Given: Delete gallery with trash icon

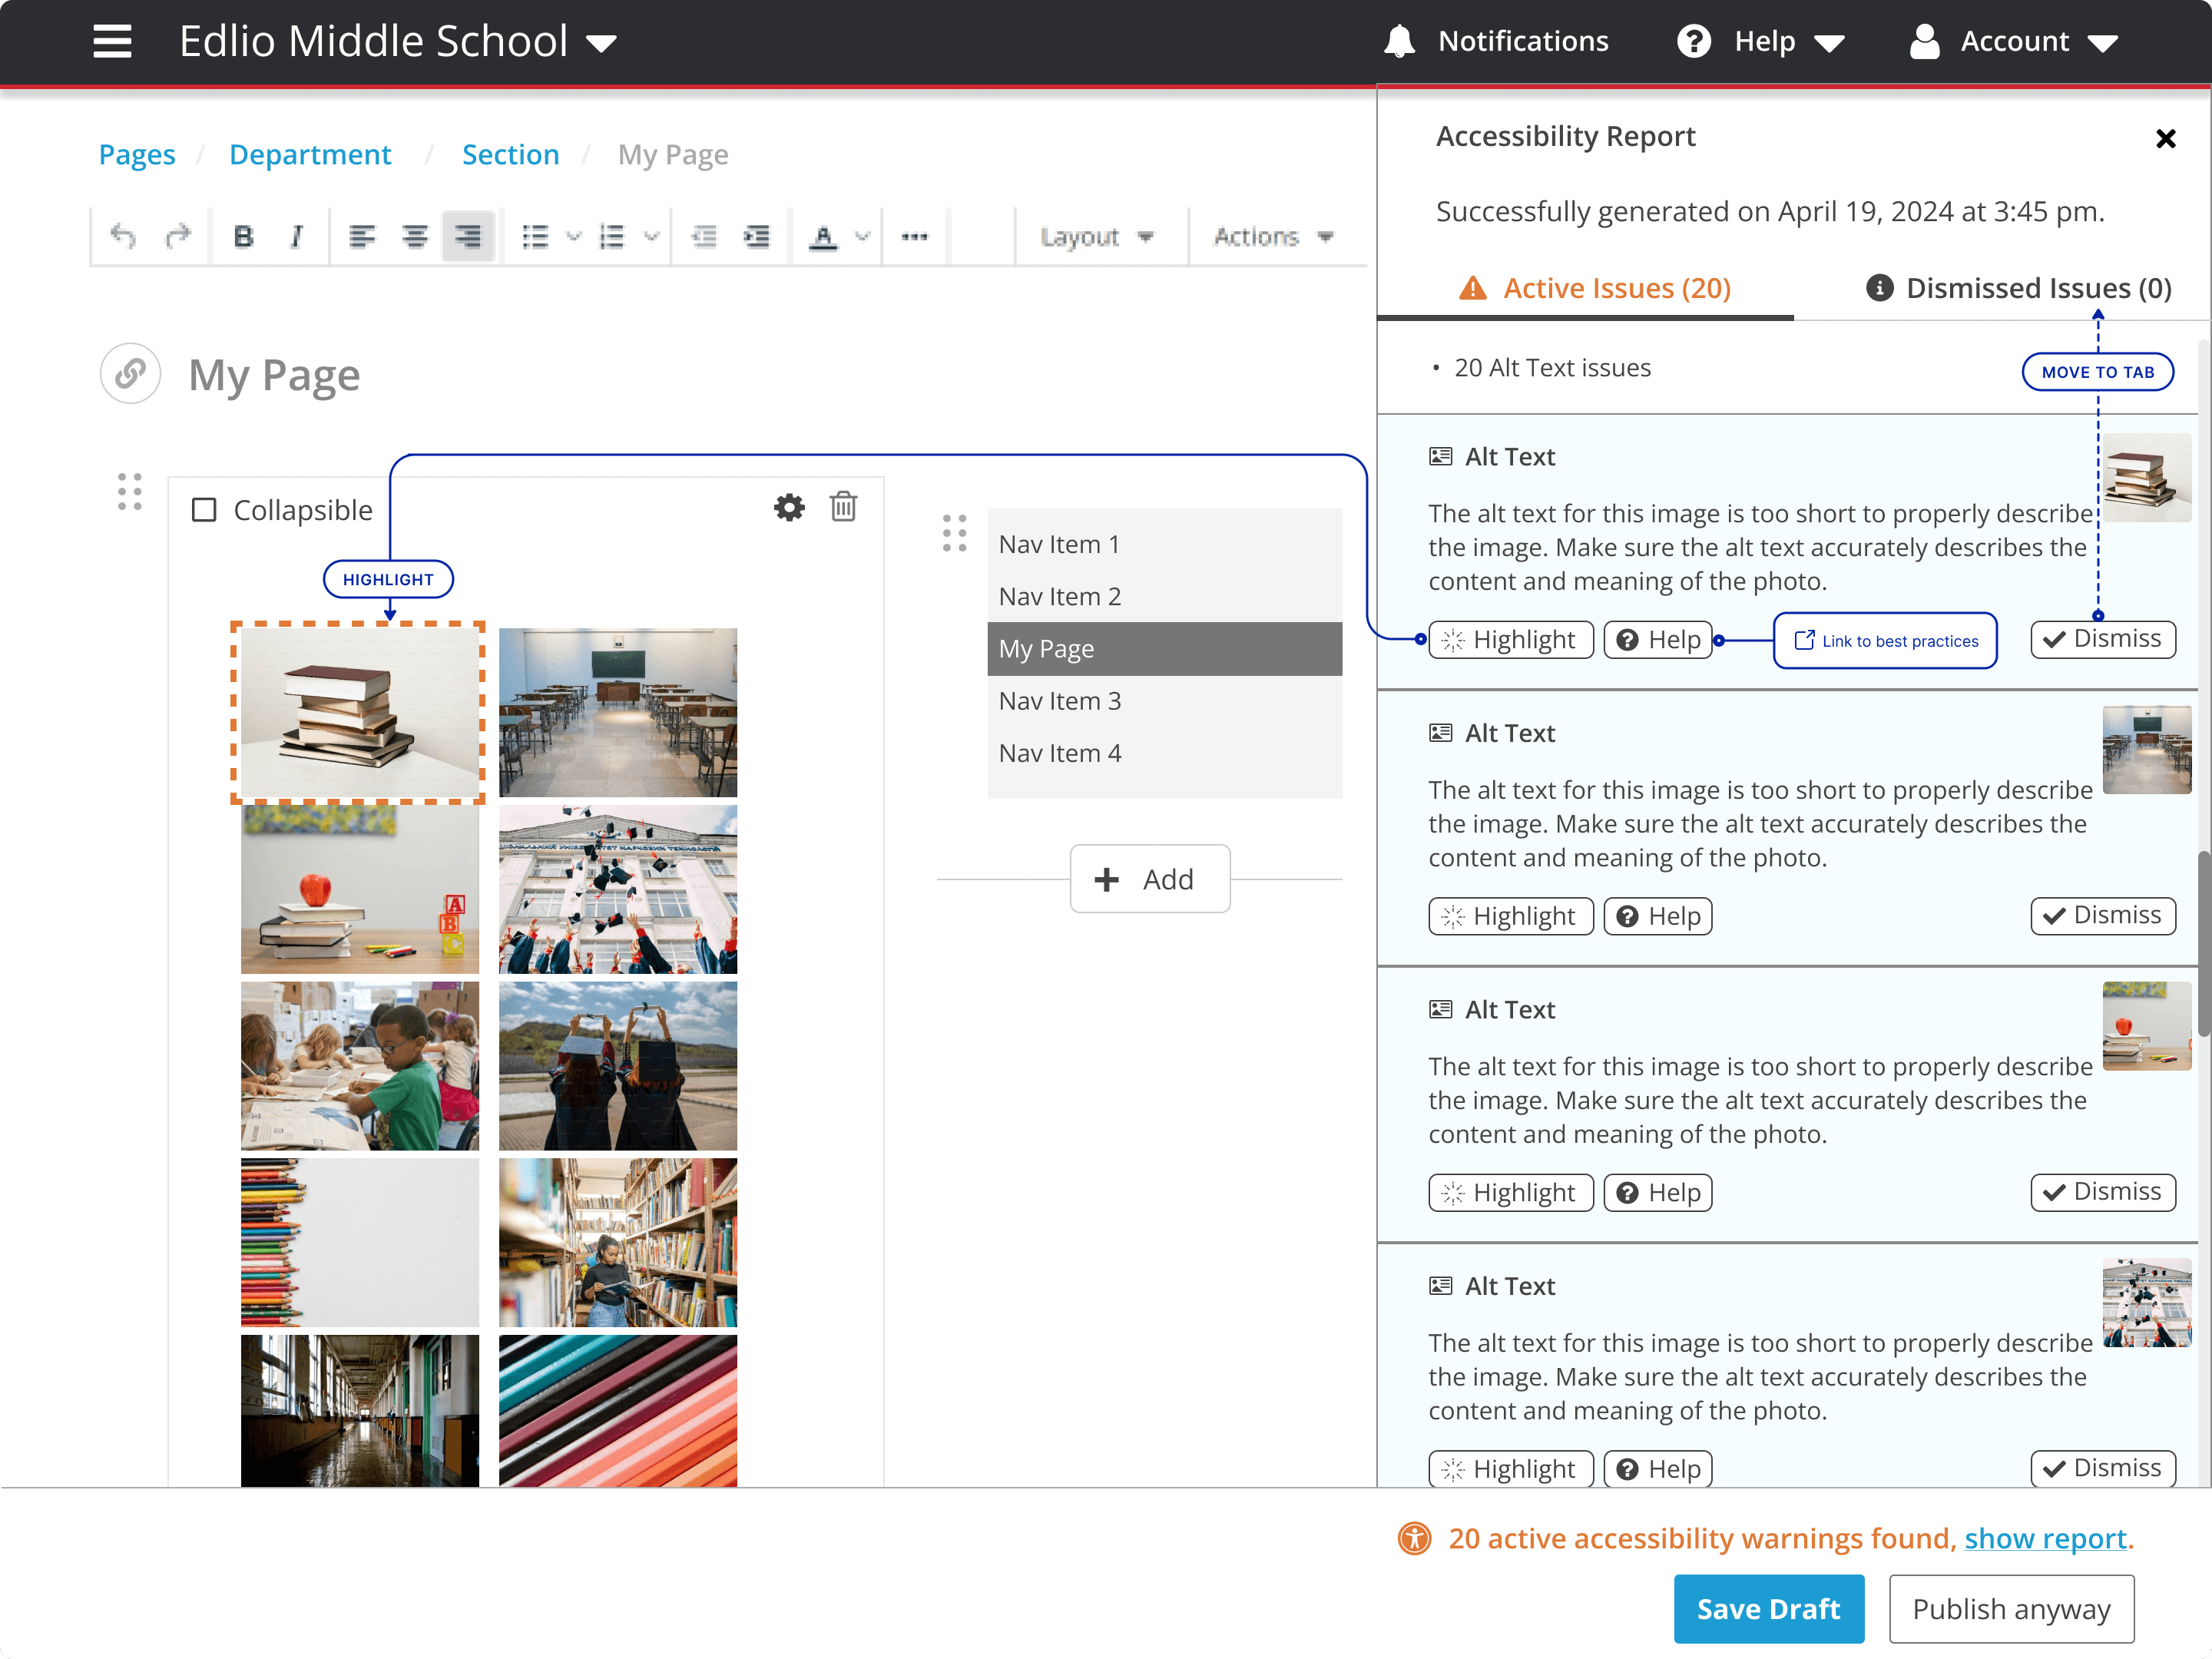Looking at the screenshot, I should click(843, 508).
